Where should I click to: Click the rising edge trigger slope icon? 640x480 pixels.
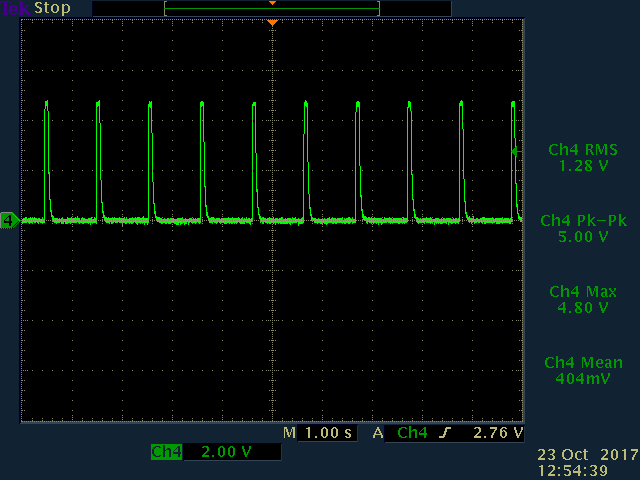[x=445, y=433]
